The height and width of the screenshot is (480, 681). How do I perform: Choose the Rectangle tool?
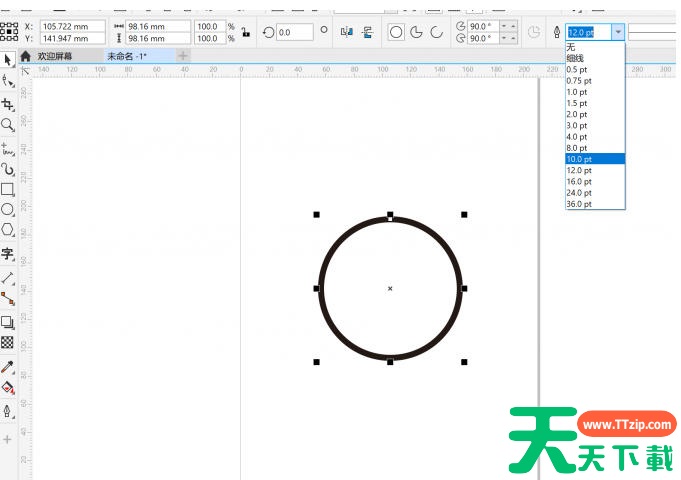[x=8, y=189]
